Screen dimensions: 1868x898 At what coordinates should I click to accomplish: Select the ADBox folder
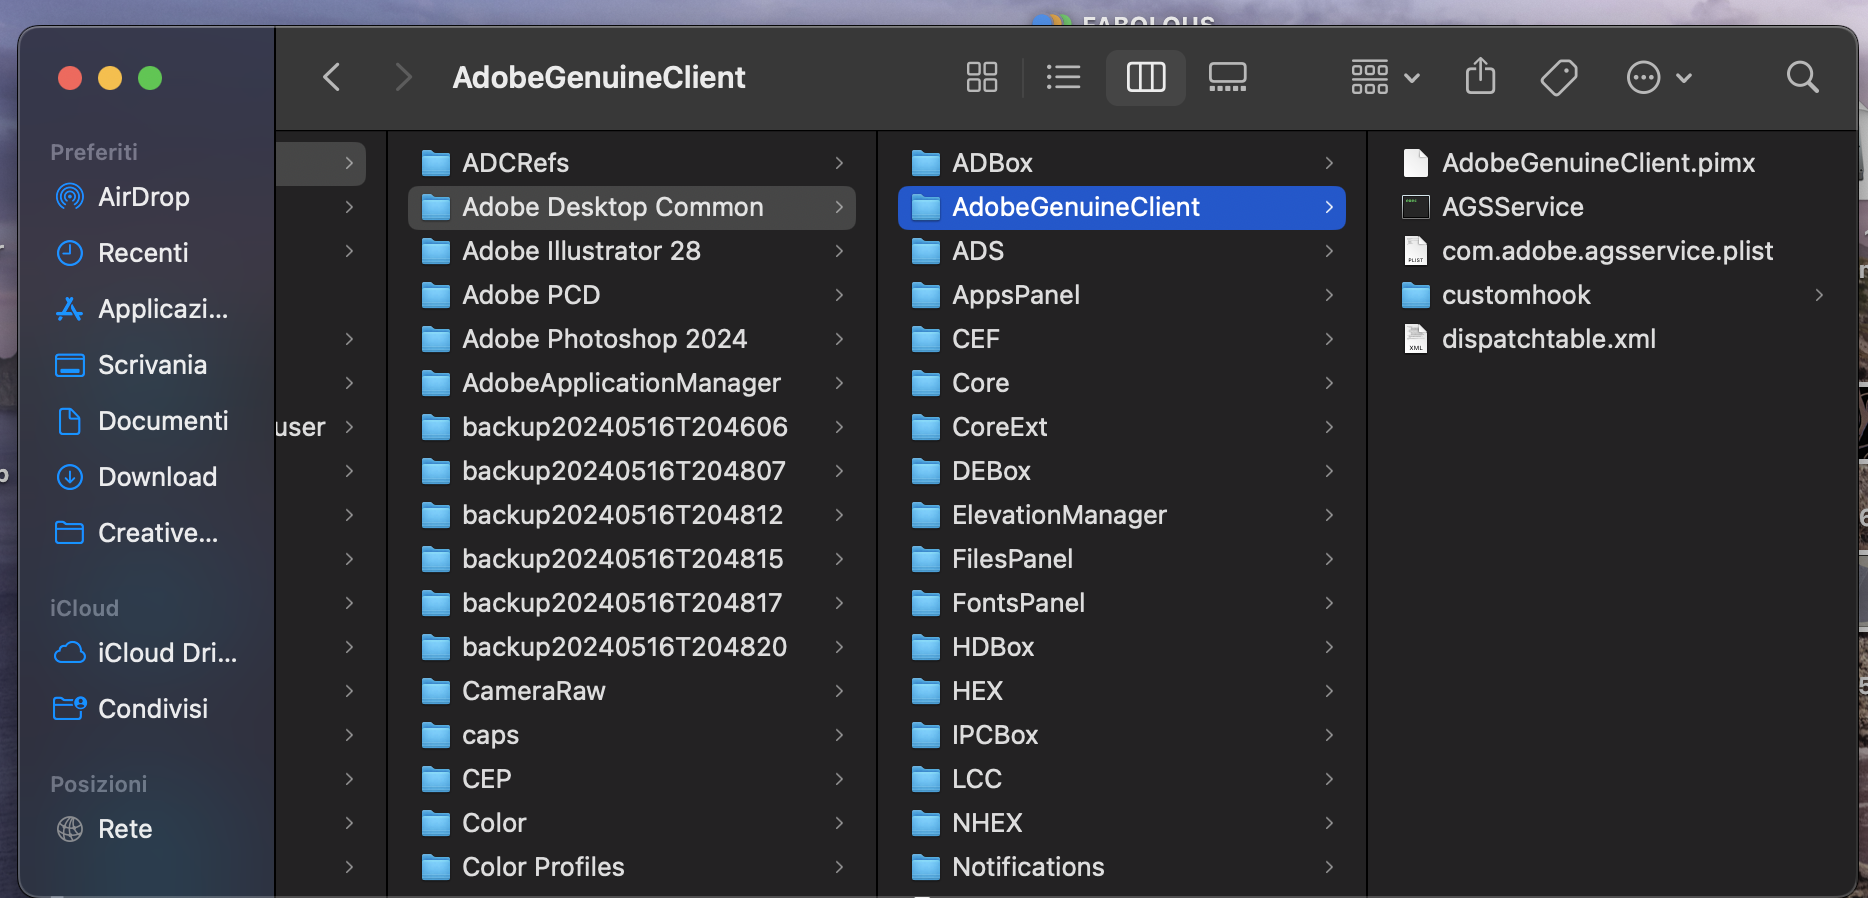tap(1122, 163)
